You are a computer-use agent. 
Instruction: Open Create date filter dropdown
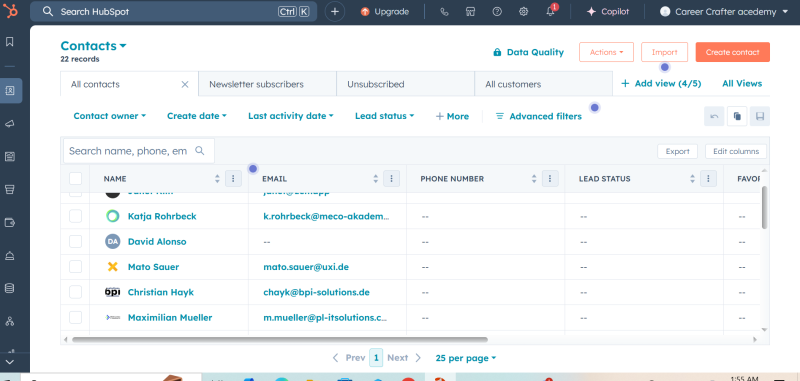tap(197, 116)
